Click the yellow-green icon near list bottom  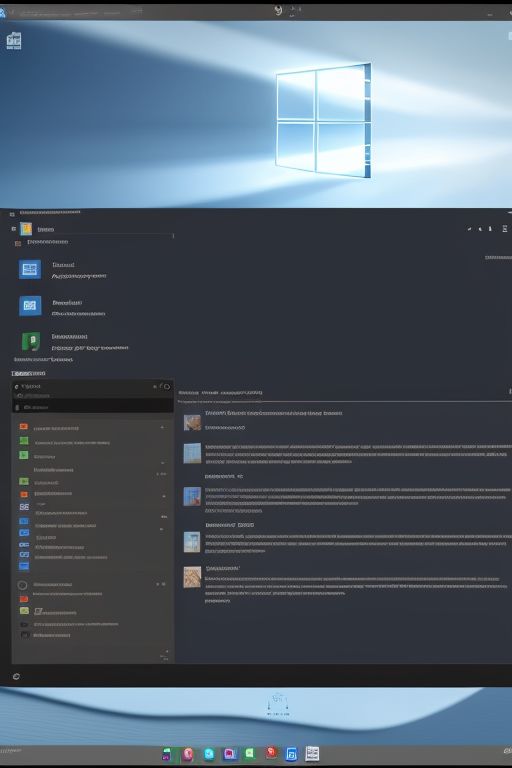point(24,611)
